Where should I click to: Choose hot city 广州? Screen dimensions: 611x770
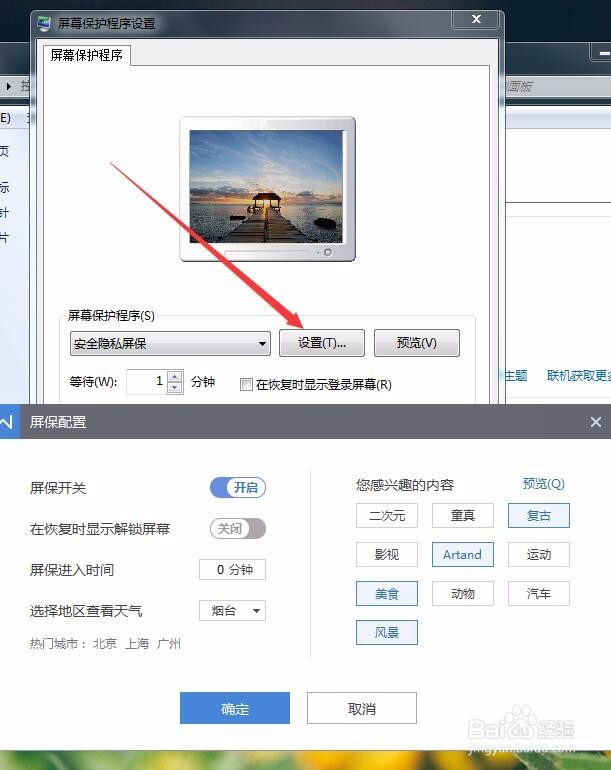pos(169,643)
